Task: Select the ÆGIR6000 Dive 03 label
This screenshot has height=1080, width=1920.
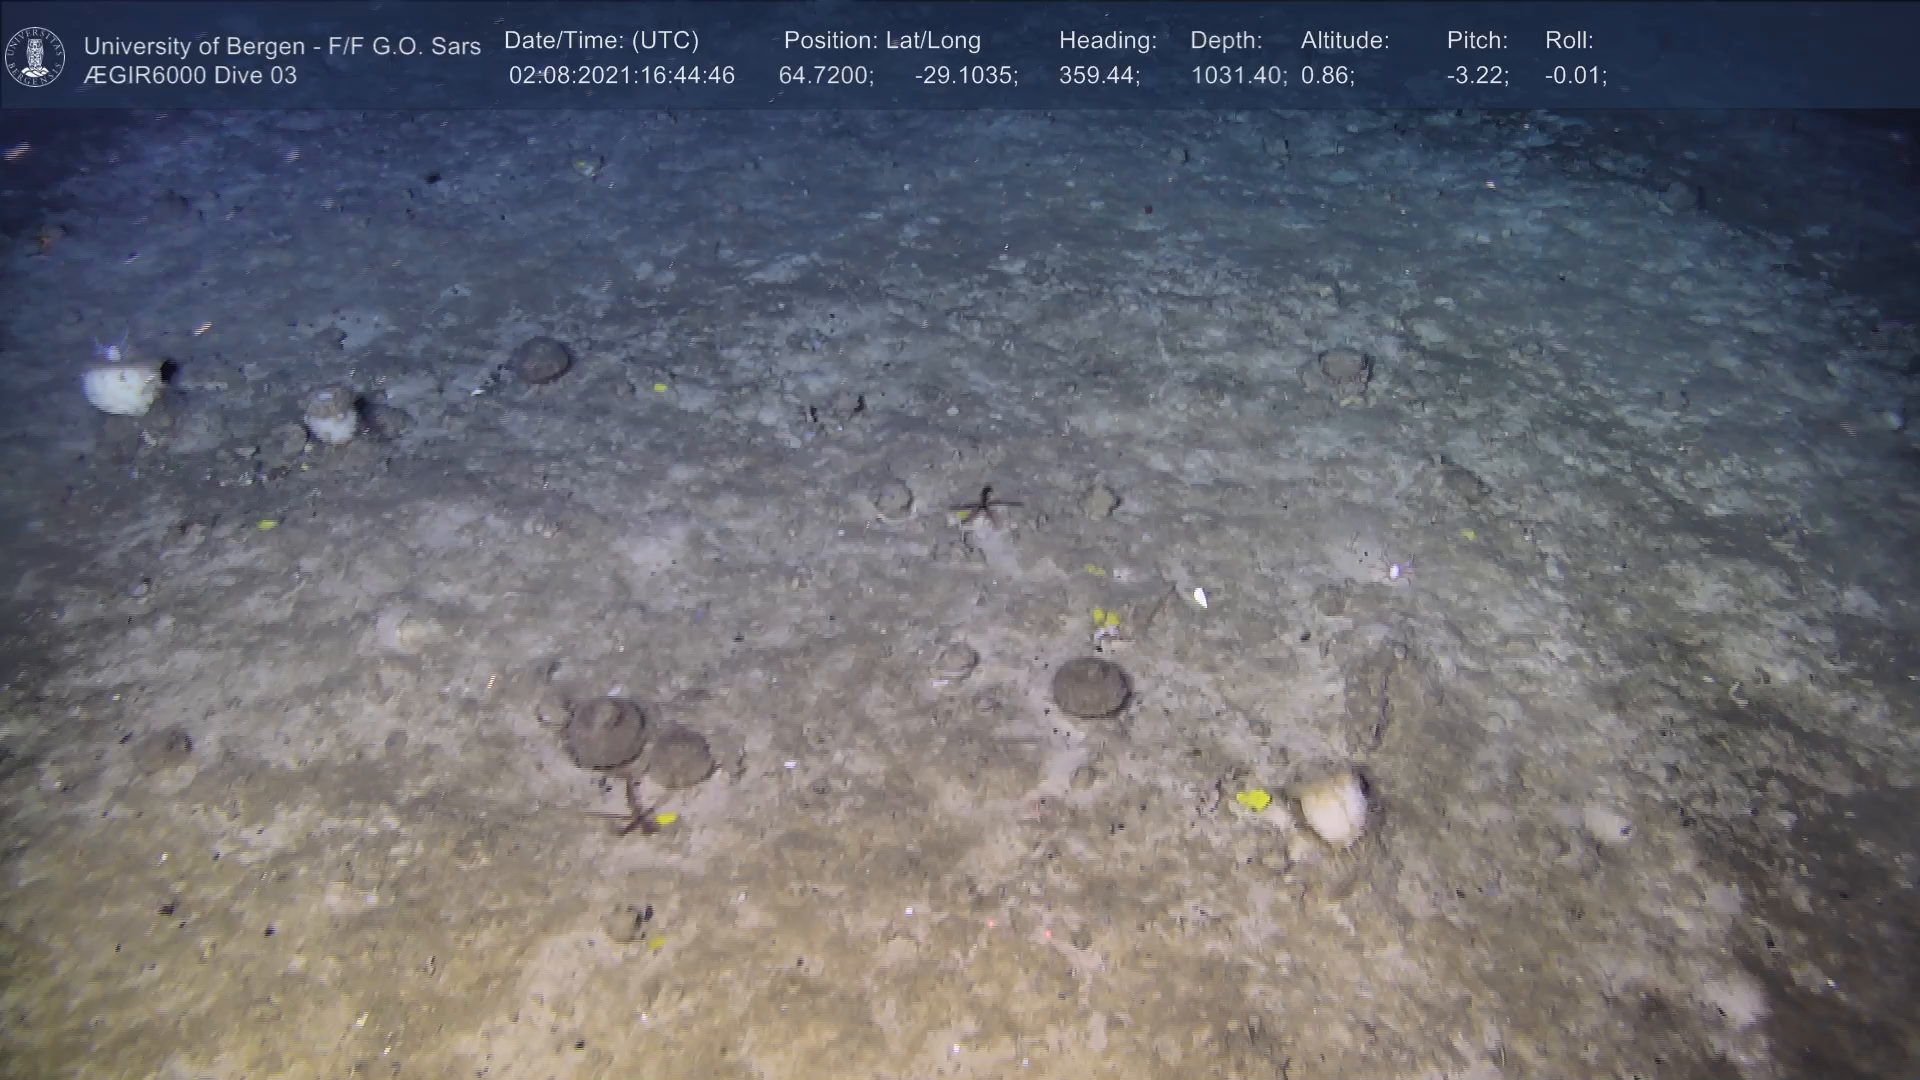Action: [190, 76]
